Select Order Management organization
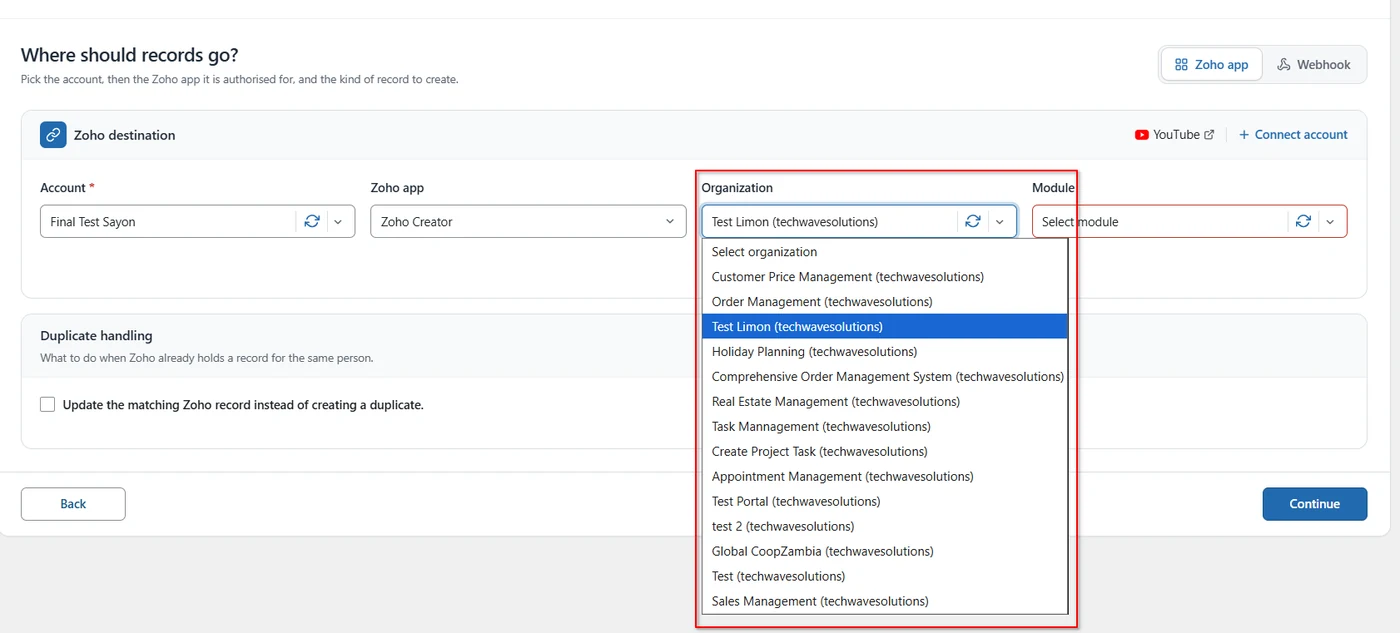The width and height of the screenshot is (1400, 633). click(x=885, y=302)
